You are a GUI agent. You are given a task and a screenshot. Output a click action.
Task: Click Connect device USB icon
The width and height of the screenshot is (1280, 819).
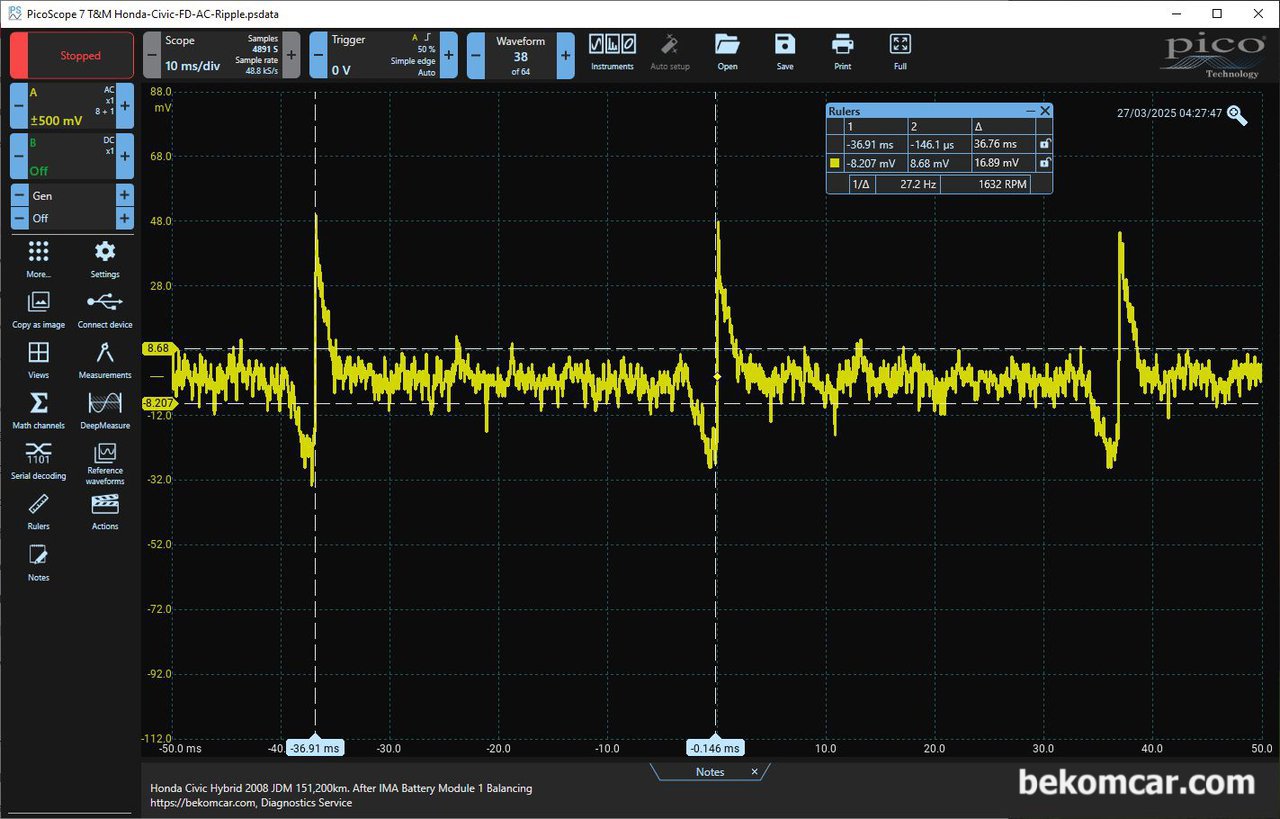(x=105, y=309)
